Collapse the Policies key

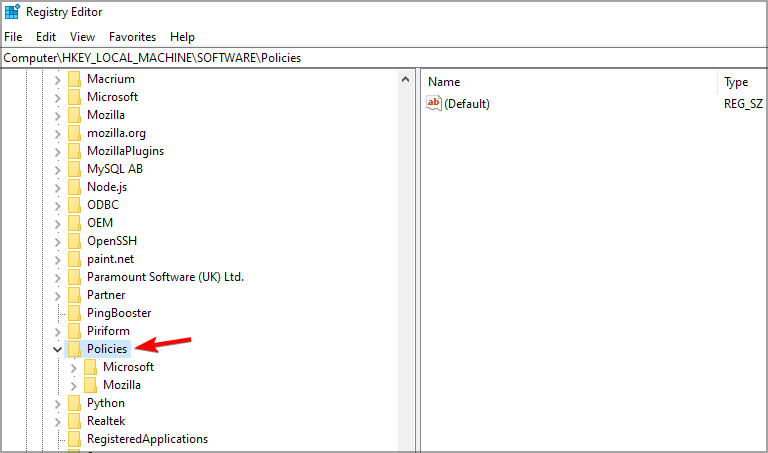[57, 349]
